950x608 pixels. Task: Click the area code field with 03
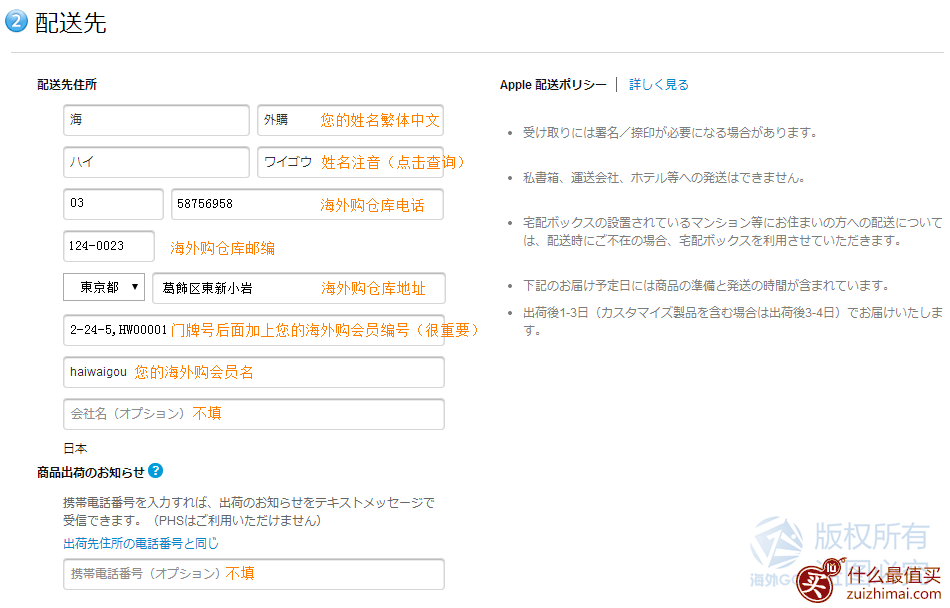[x=113, y=204]
